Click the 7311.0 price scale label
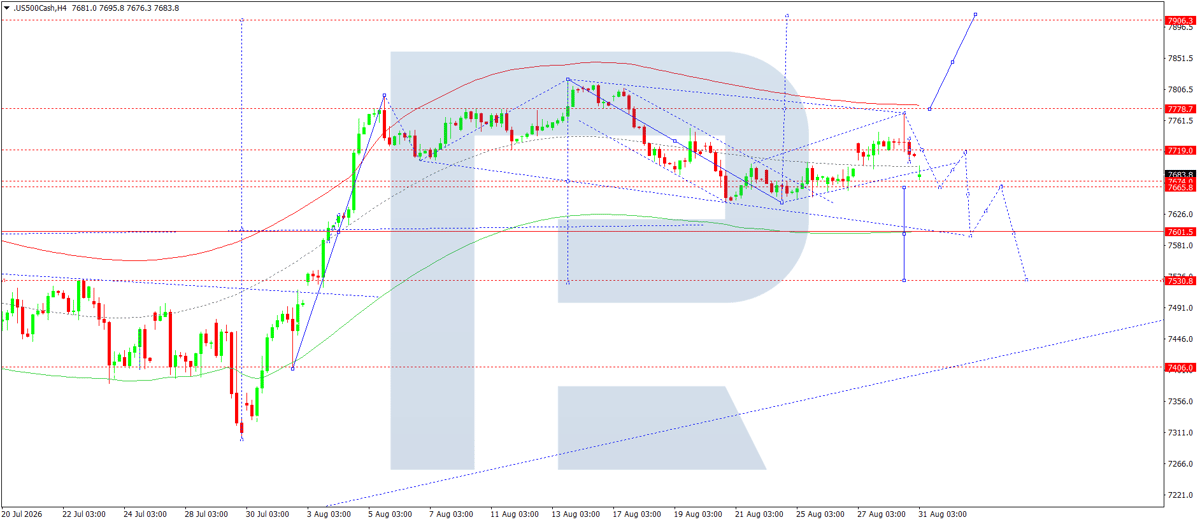This screenshot has width=1200, height=522. click(1182, 433)
